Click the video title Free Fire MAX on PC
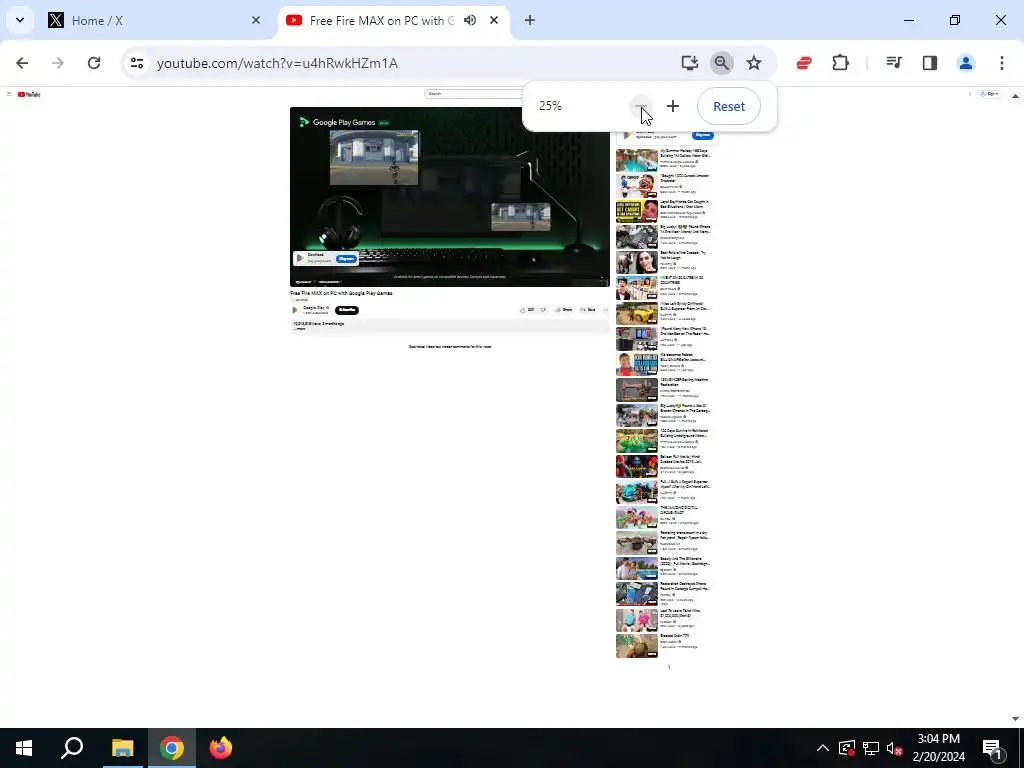Viewport: 1024px width, 768px height. pyautogui.click(x=341, y=293)
